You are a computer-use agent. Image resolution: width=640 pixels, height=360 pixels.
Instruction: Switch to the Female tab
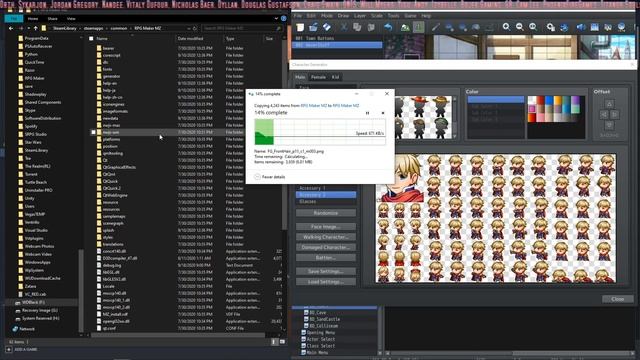point(318,77)
